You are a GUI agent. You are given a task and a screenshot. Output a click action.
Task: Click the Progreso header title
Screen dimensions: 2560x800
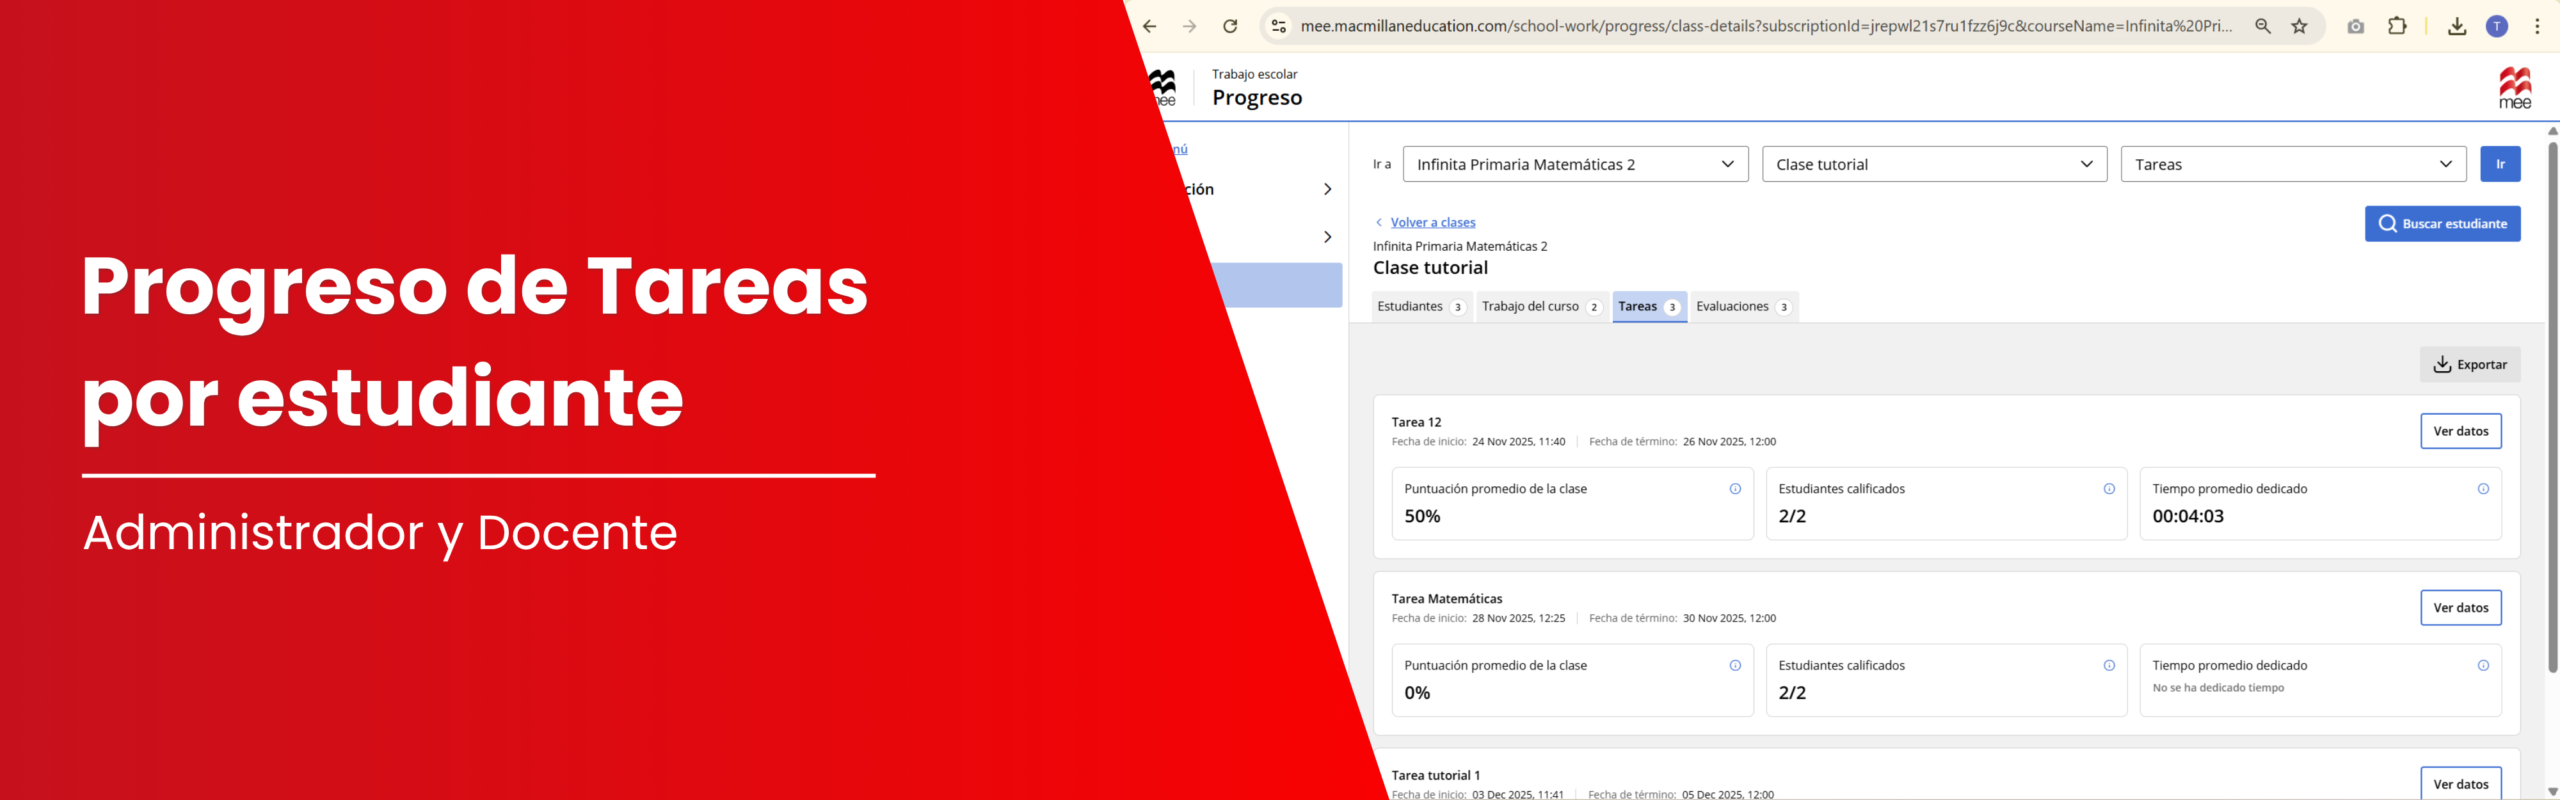tap(1257, 98)
